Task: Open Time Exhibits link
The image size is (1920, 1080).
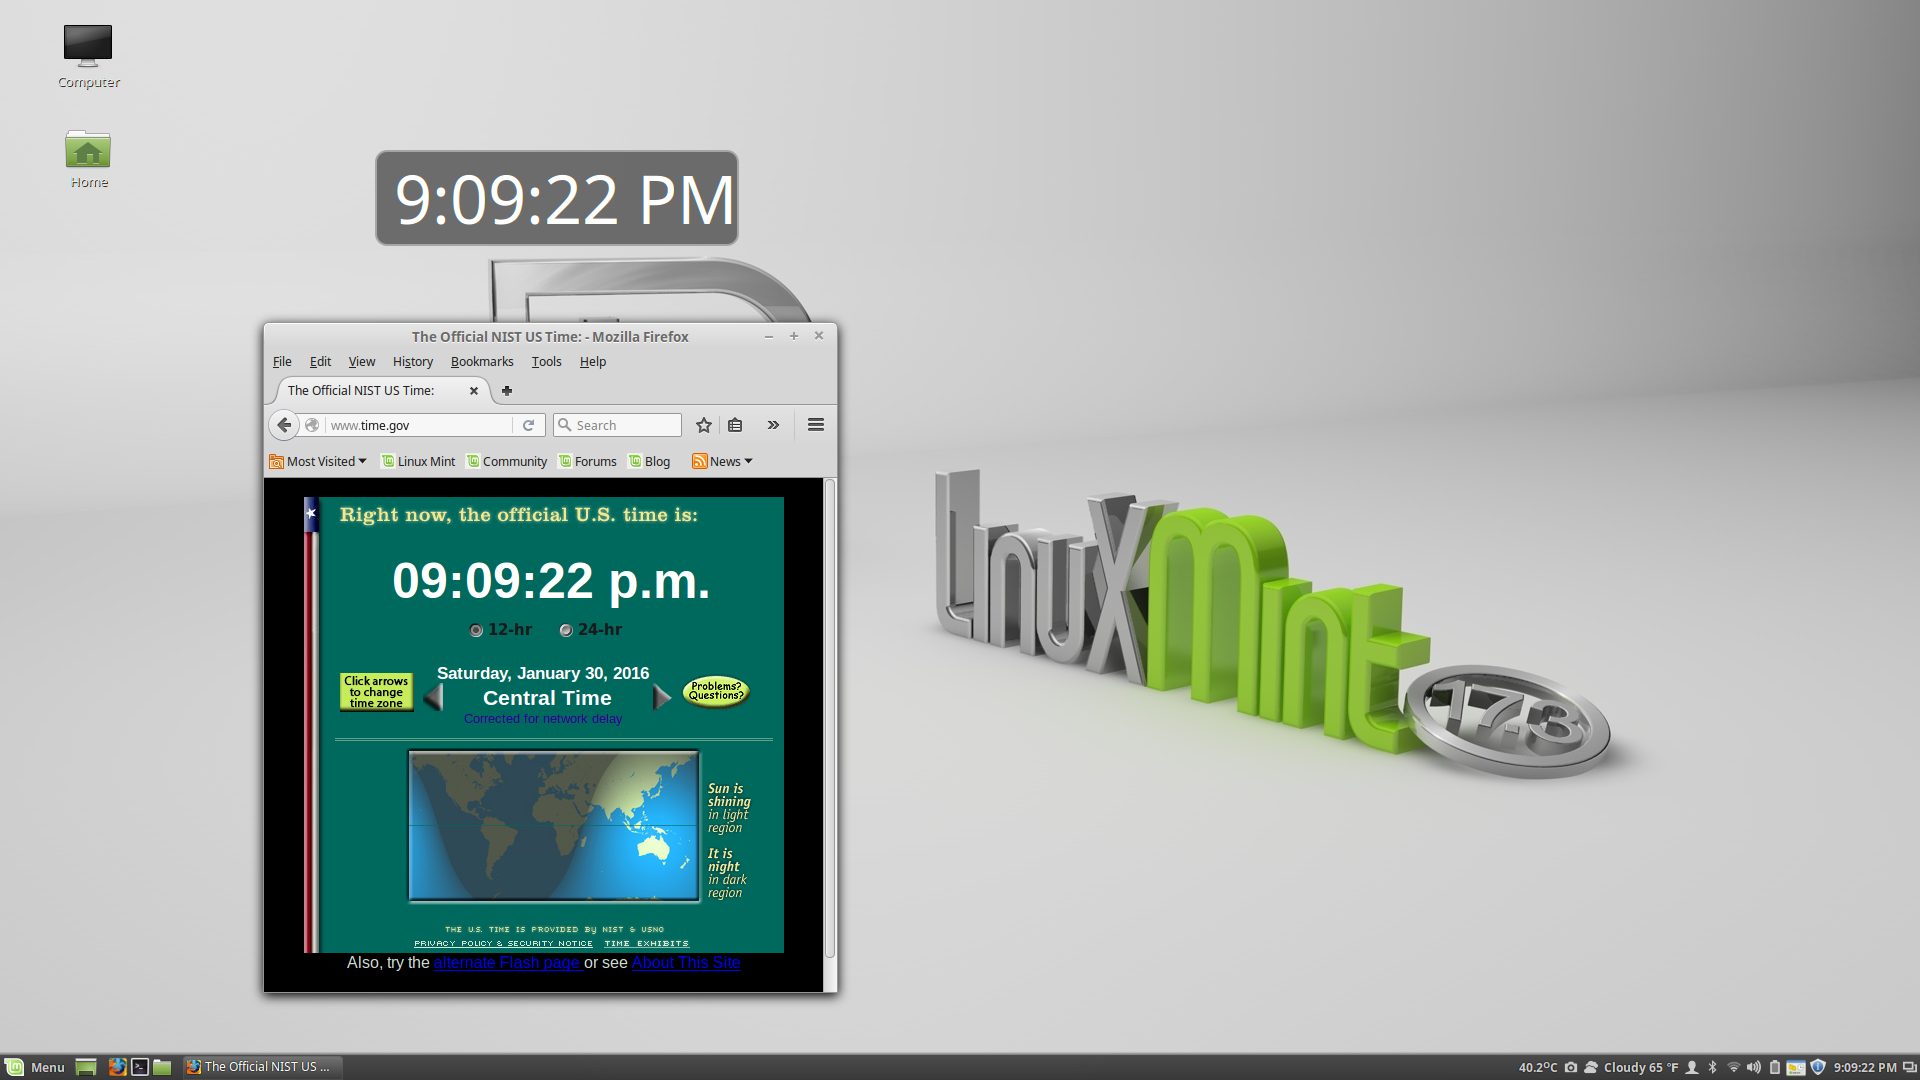Action: pos(646,943)
